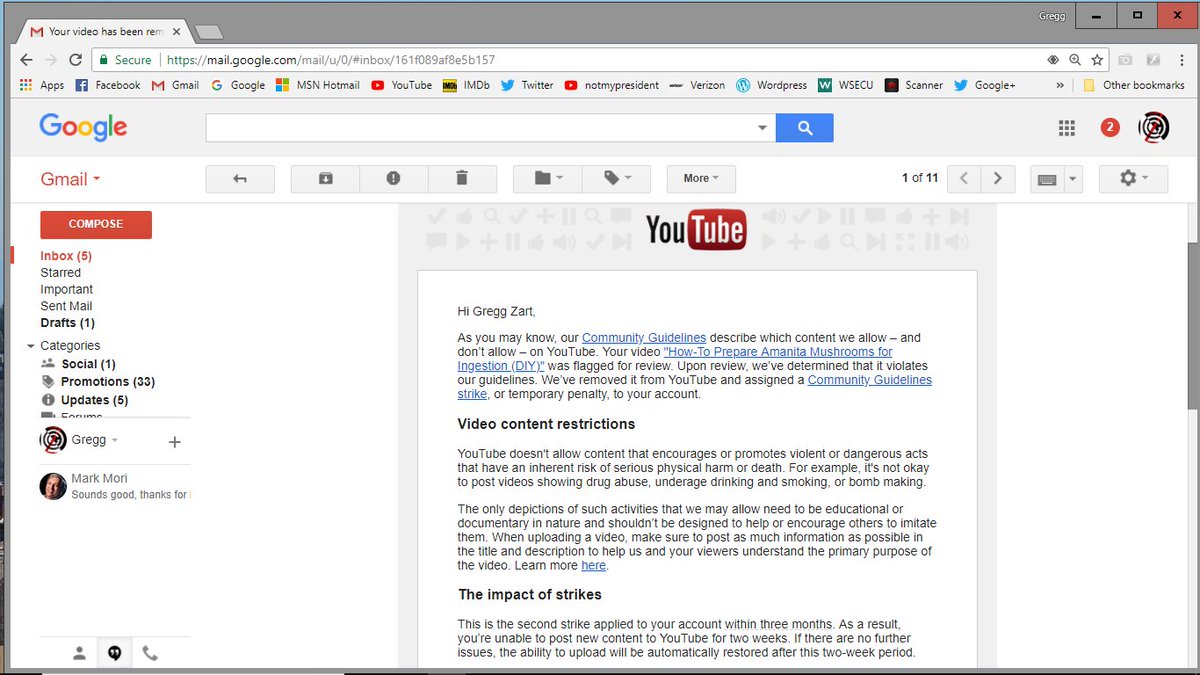
Task: Open the Labels tag dropdown
Action: click(616, 178)
